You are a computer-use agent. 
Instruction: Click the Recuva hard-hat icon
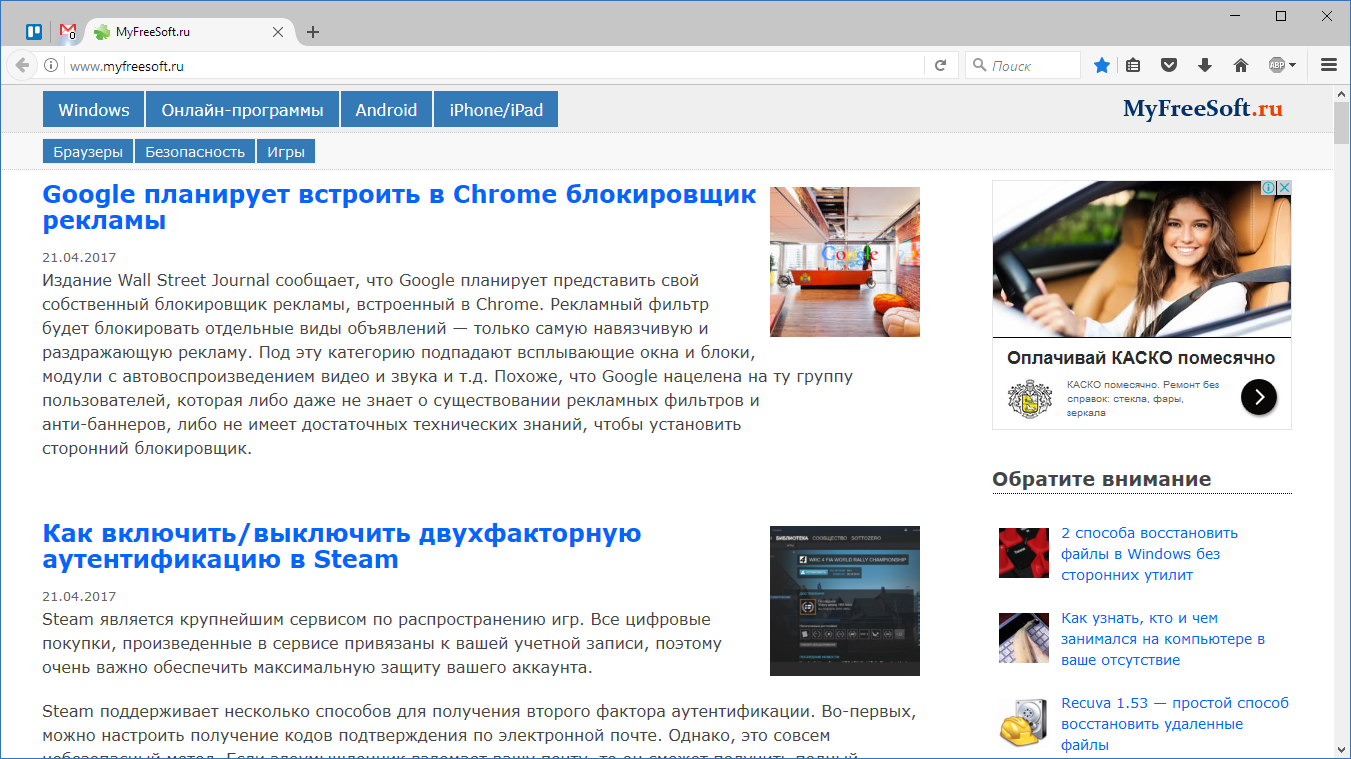(x=1024, y=723)
